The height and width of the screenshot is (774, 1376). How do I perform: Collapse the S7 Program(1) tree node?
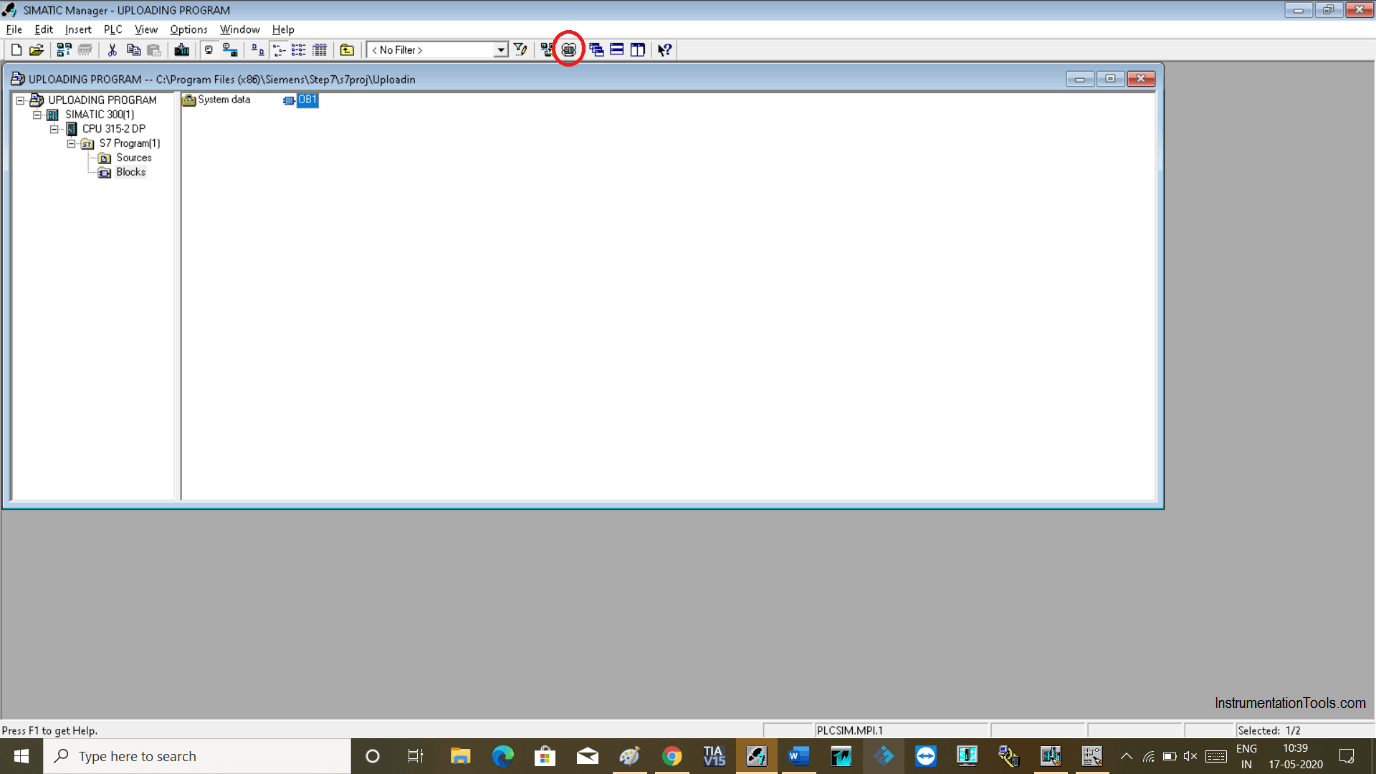71,143
